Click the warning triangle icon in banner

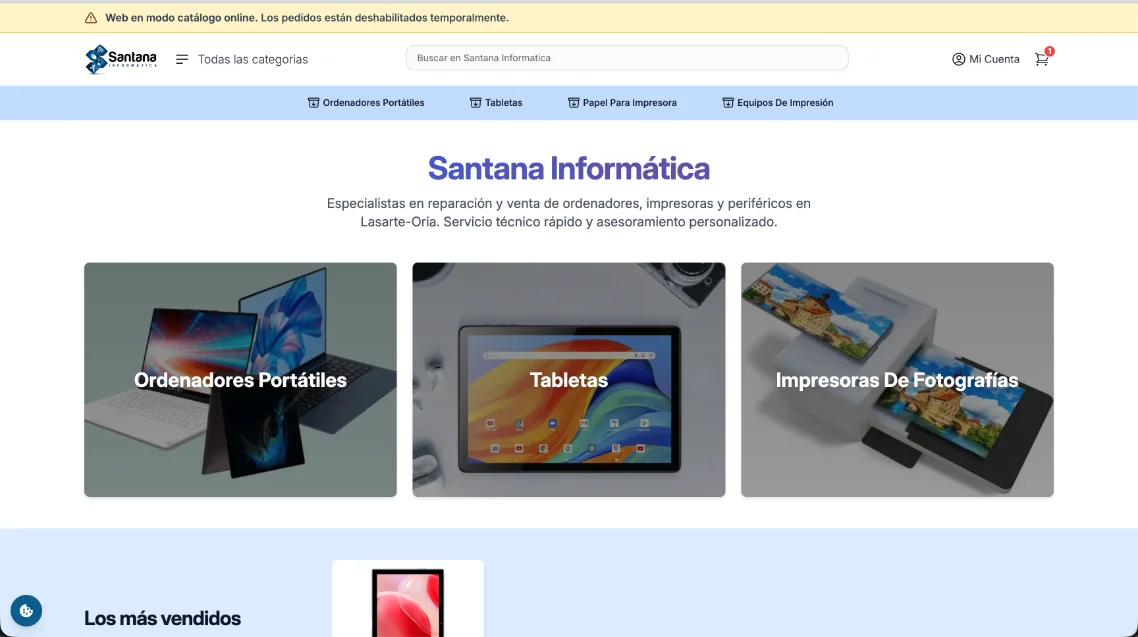click(91, 18)
